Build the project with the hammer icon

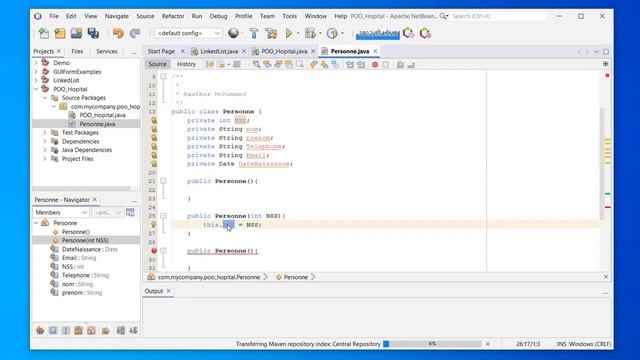(254, 33)
